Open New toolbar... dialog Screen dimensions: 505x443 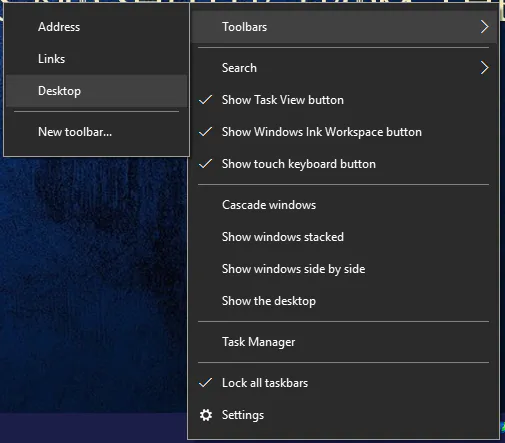point(97,132)
